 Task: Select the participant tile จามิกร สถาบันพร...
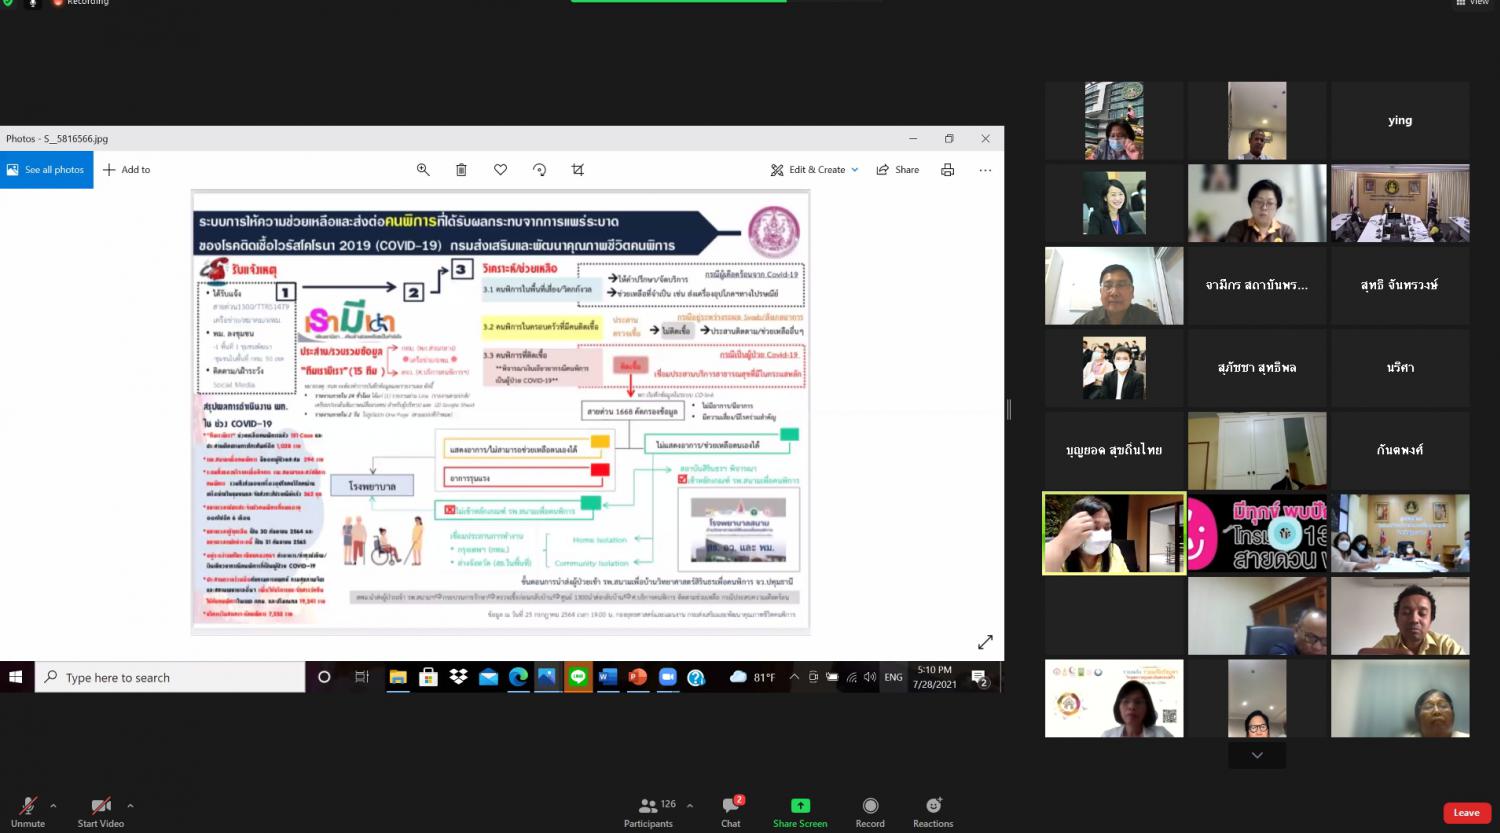pos(1257,286)
